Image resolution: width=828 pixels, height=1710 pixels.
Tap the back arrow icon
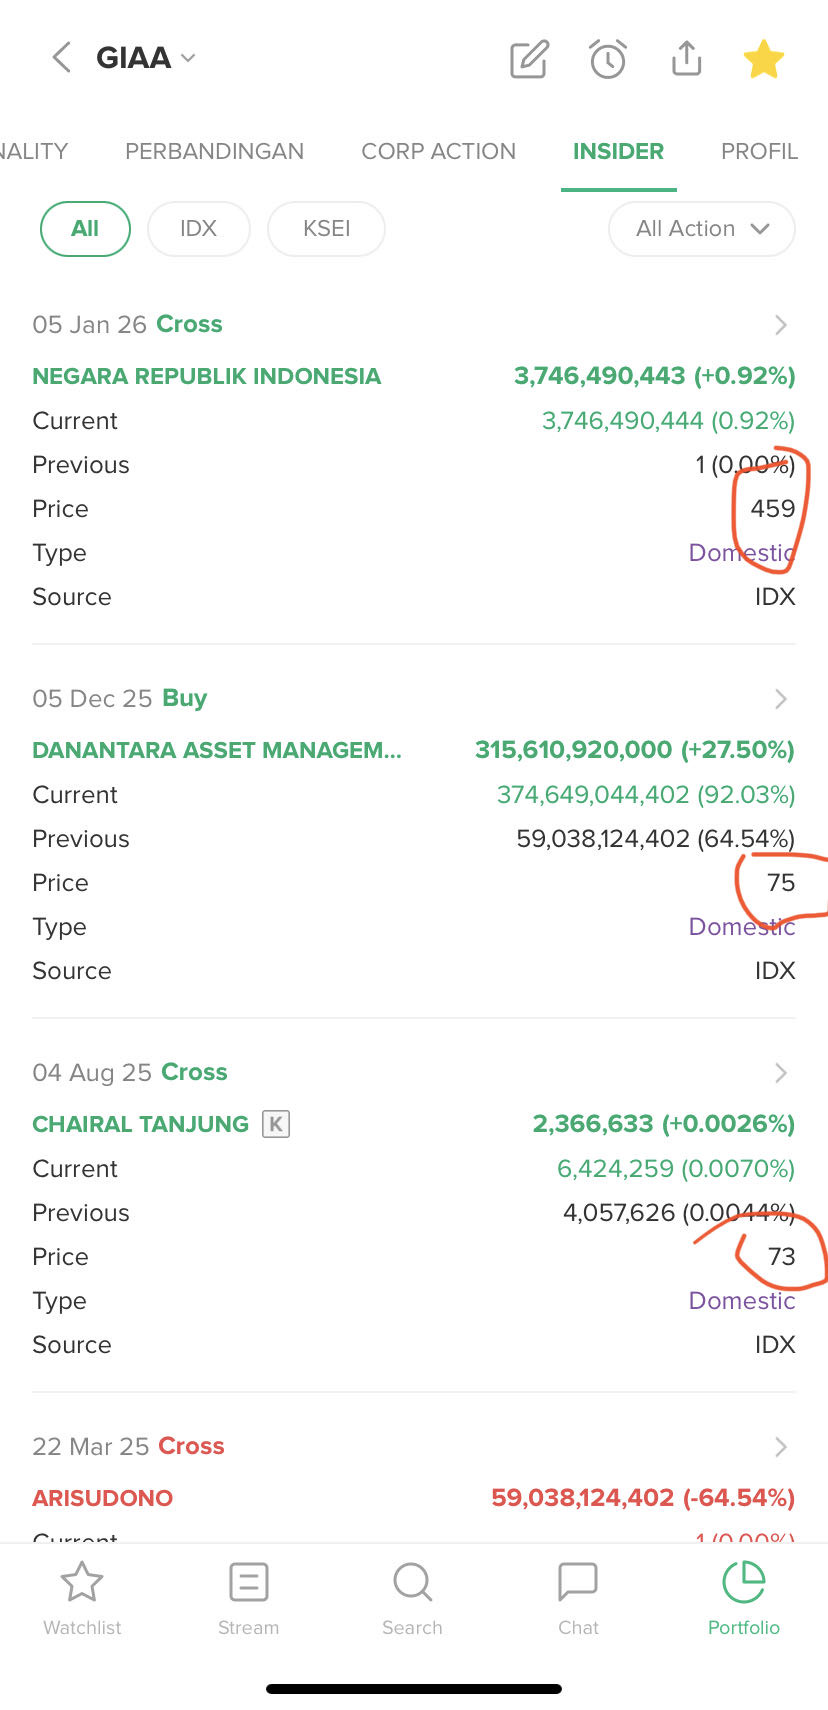(62, 58)
